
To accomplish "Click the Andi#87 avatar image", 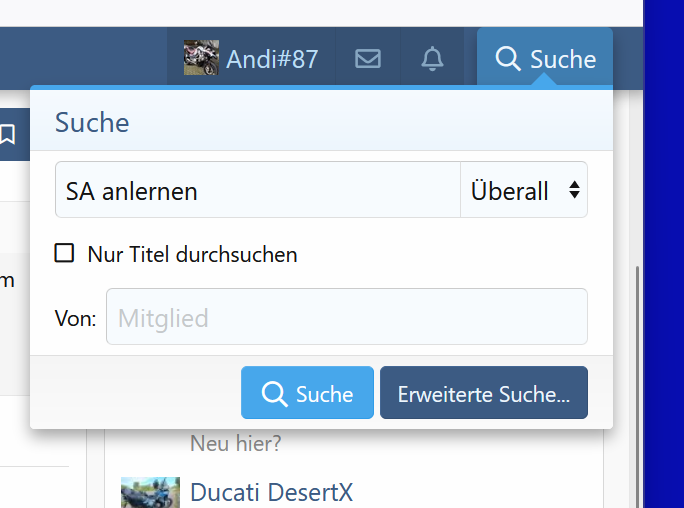I will tap(201, 58).
